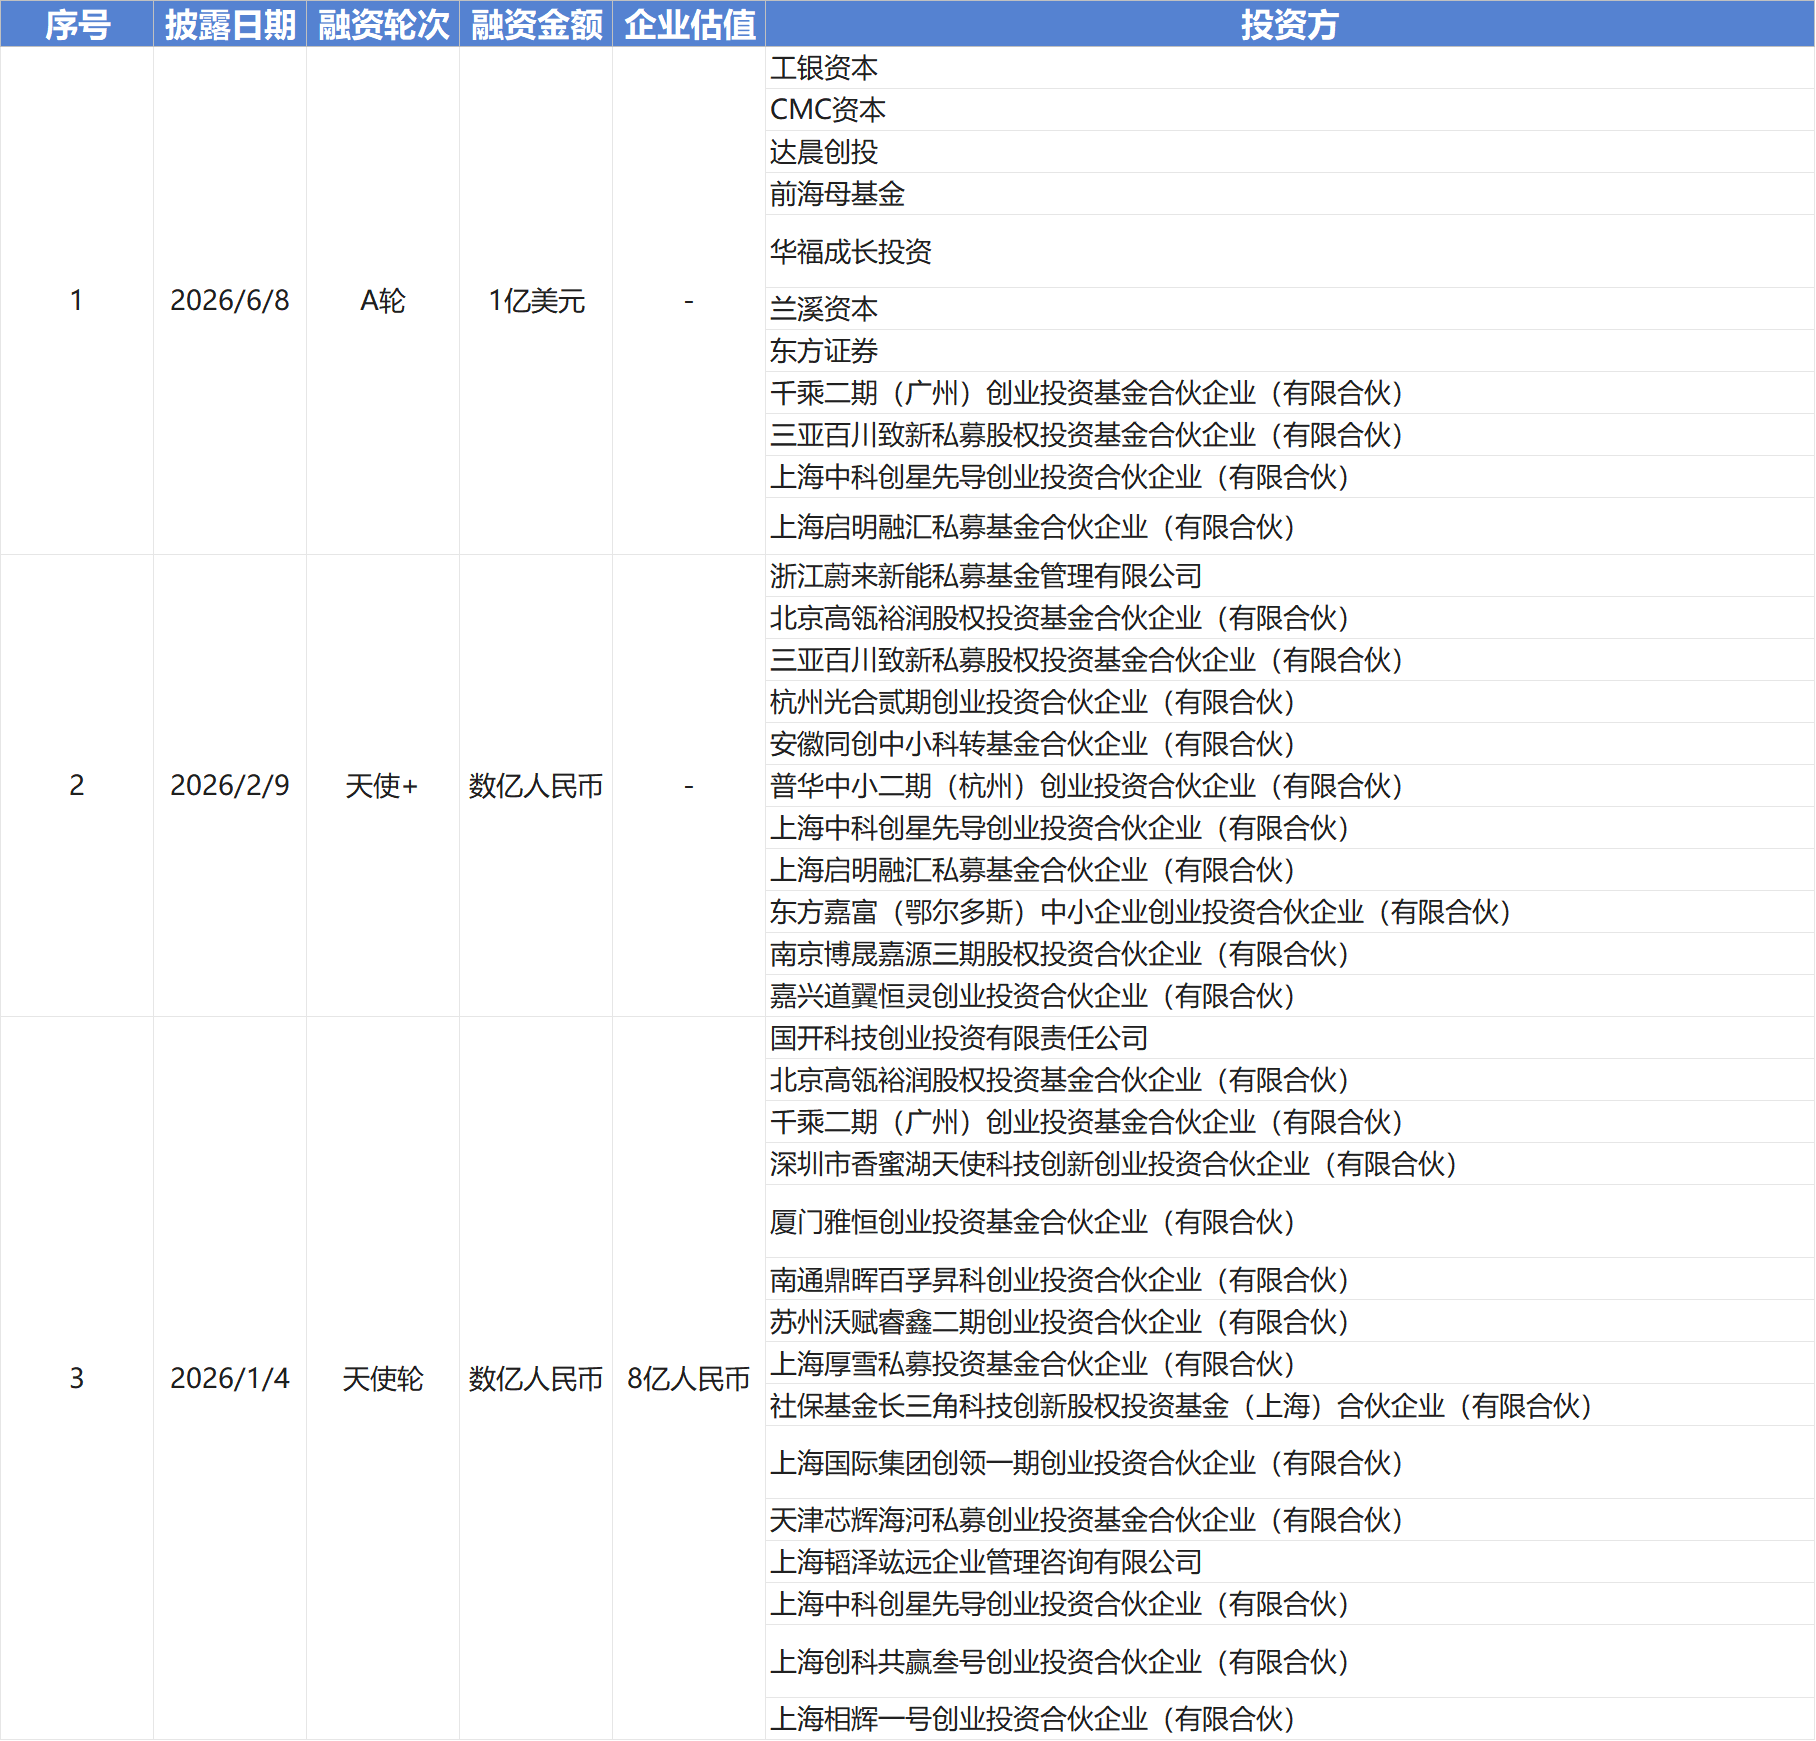
Task: Select the 投资方 column header
Action: (1290, 24)
